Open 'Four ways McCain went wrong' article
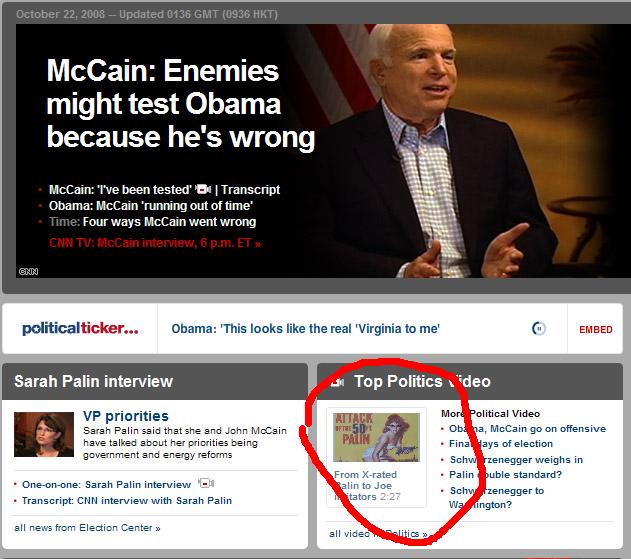 coord(169,222)
